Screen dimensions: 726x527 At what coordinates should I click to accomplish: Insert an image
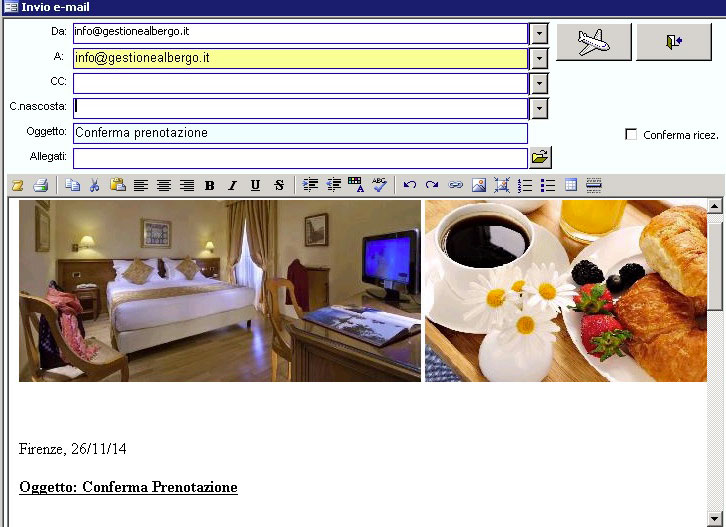coord(479,185)
